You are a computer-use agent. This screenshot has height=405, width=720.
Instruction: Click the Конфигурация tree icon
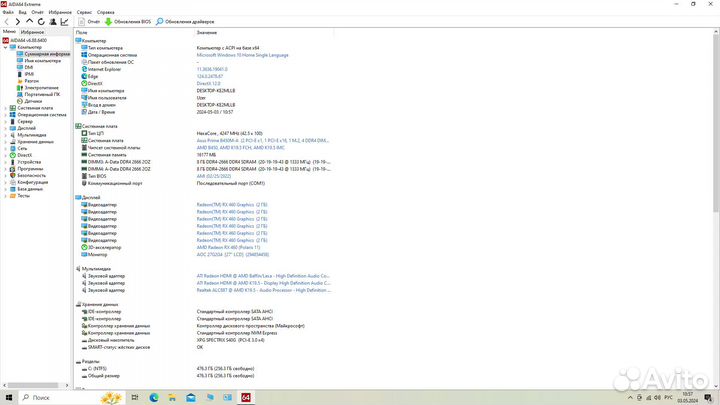[12, 182]
